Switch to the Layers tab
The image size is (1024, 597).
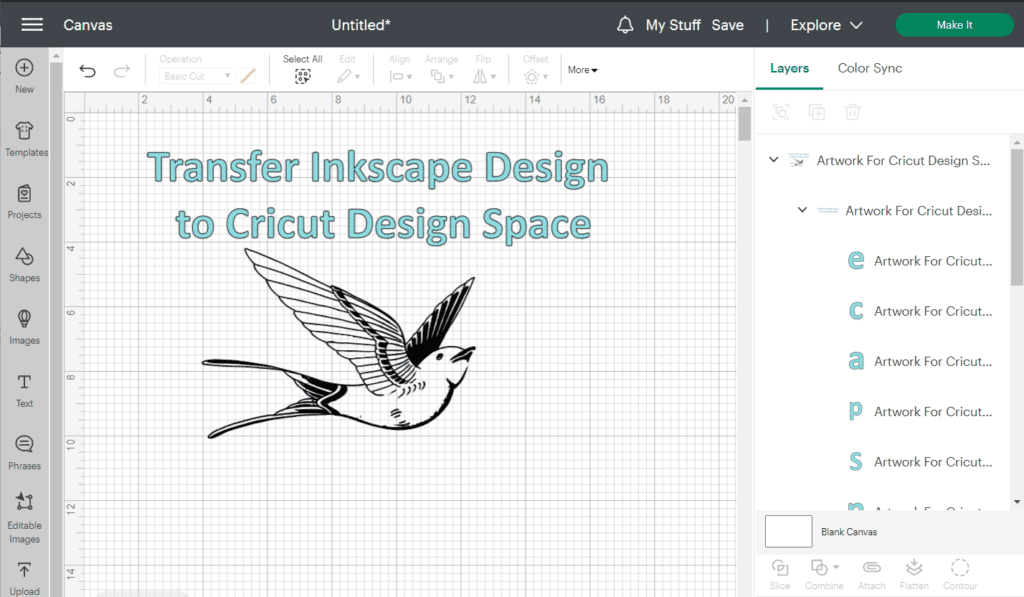click(789, 68)
